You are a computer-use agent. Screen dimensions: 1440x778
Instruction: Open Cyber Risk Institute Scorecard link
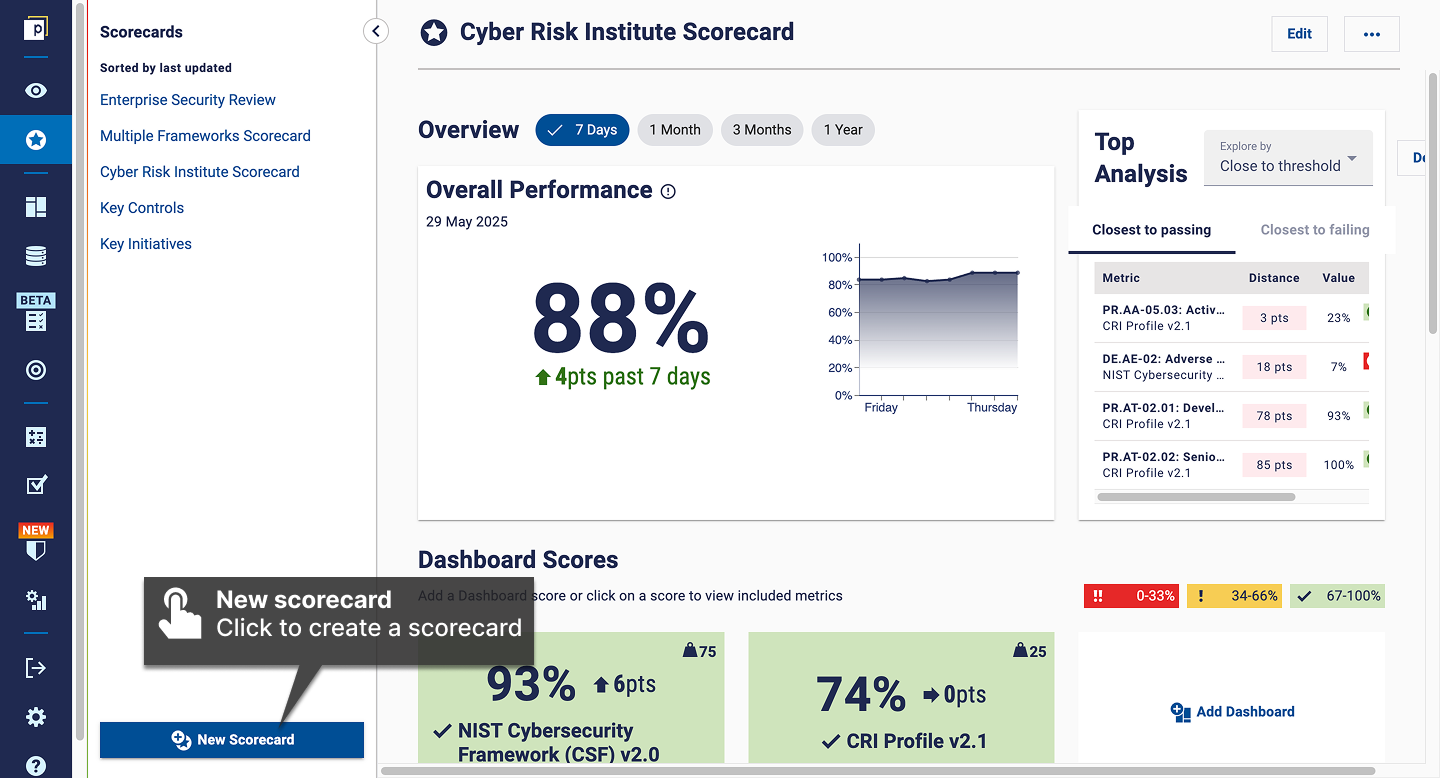200,172
